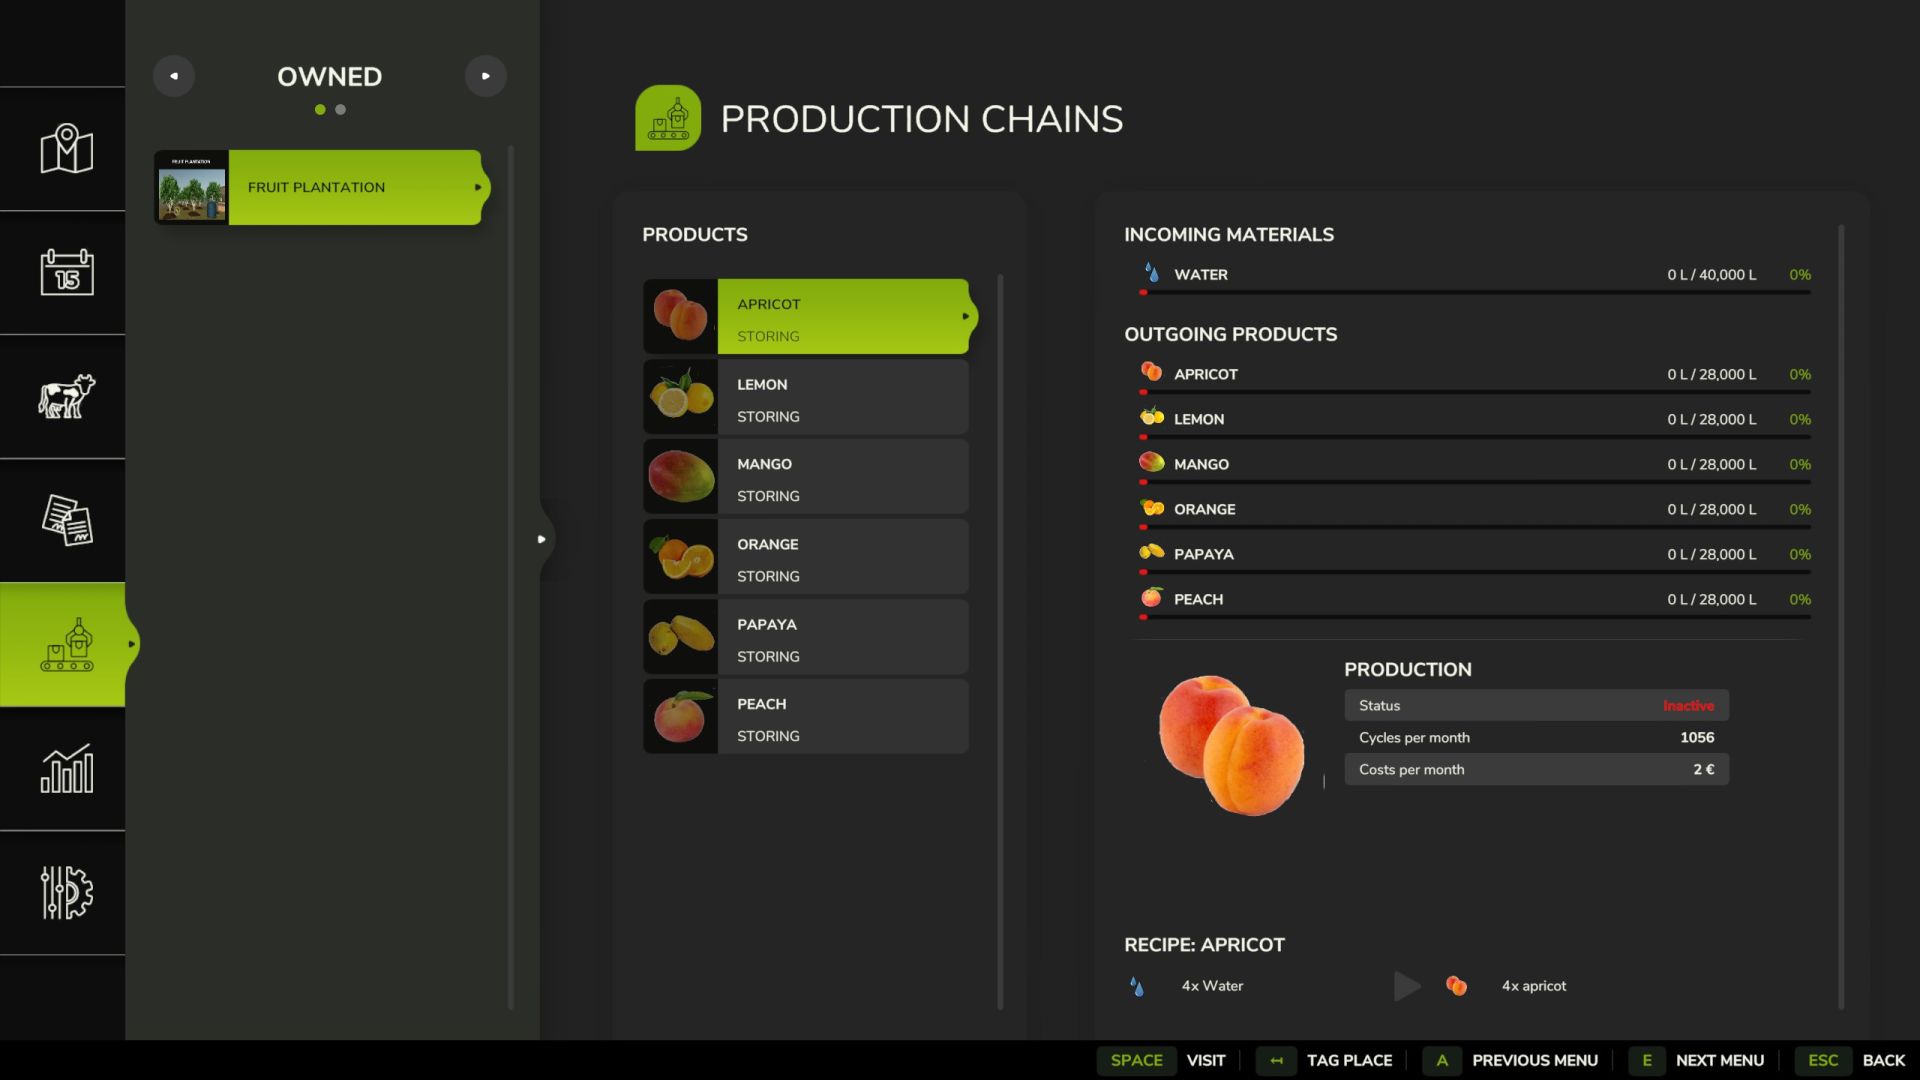
Task: Toggle Papaya product storing mode
Action: click(x=768, y=656)
